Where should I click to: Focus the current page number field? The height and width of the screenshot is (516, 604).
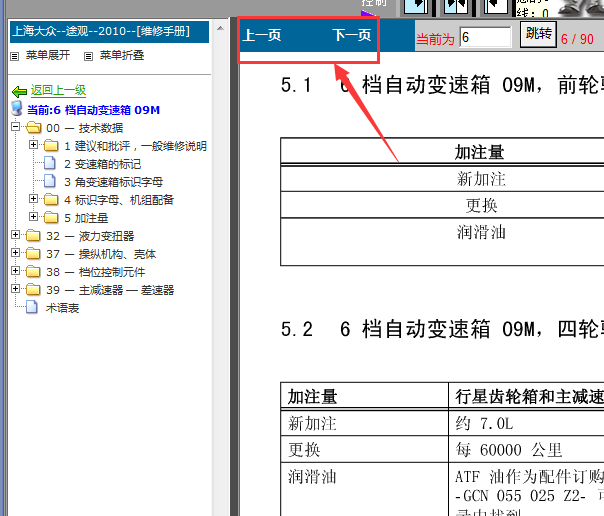coord(485,37)
